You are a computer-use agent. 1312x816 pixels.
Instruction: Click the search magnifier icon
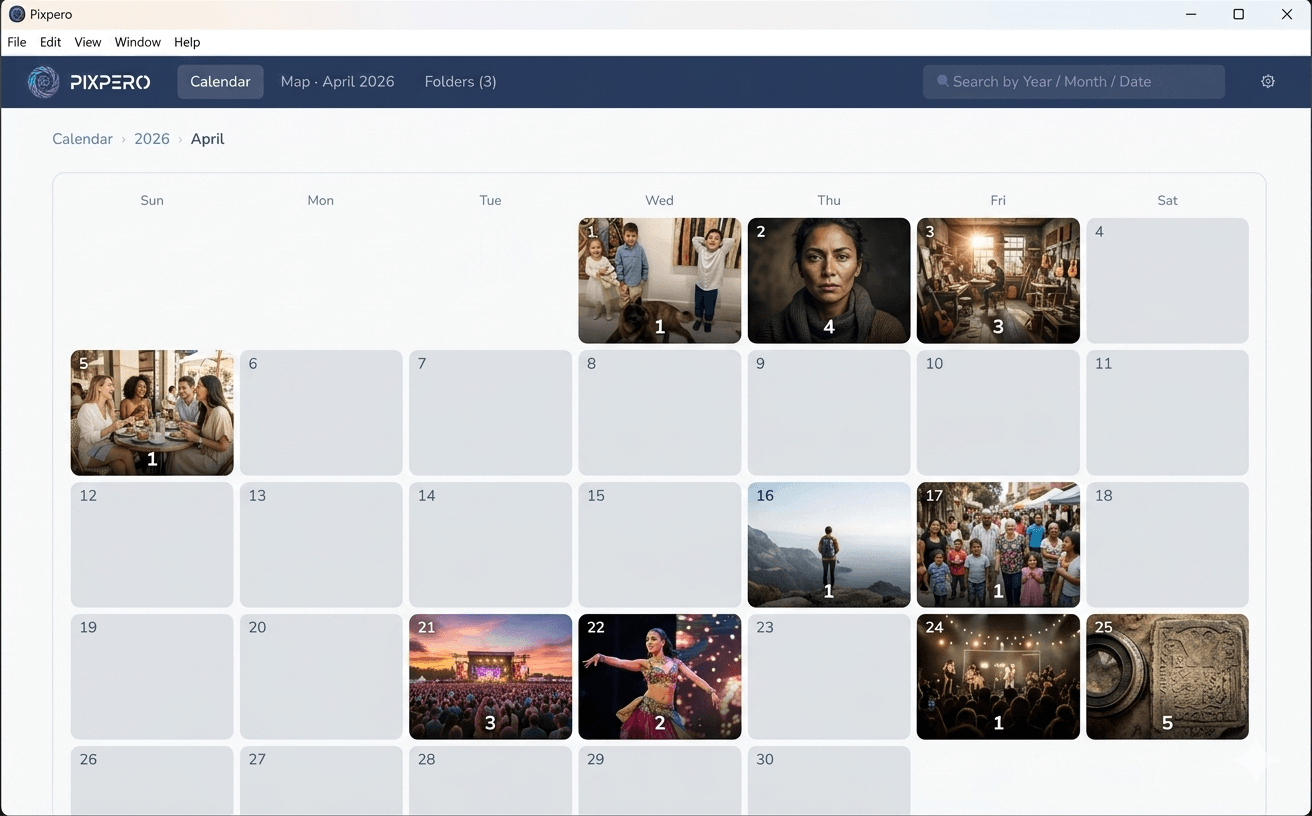(942, 82)
